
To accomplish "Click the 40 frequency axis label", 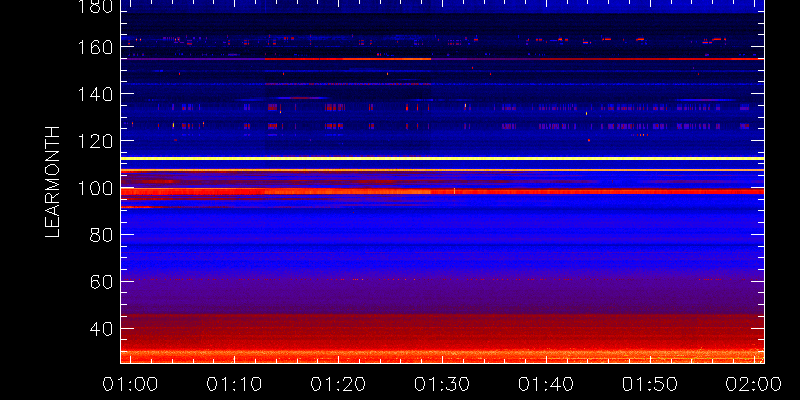I will 101,329.
